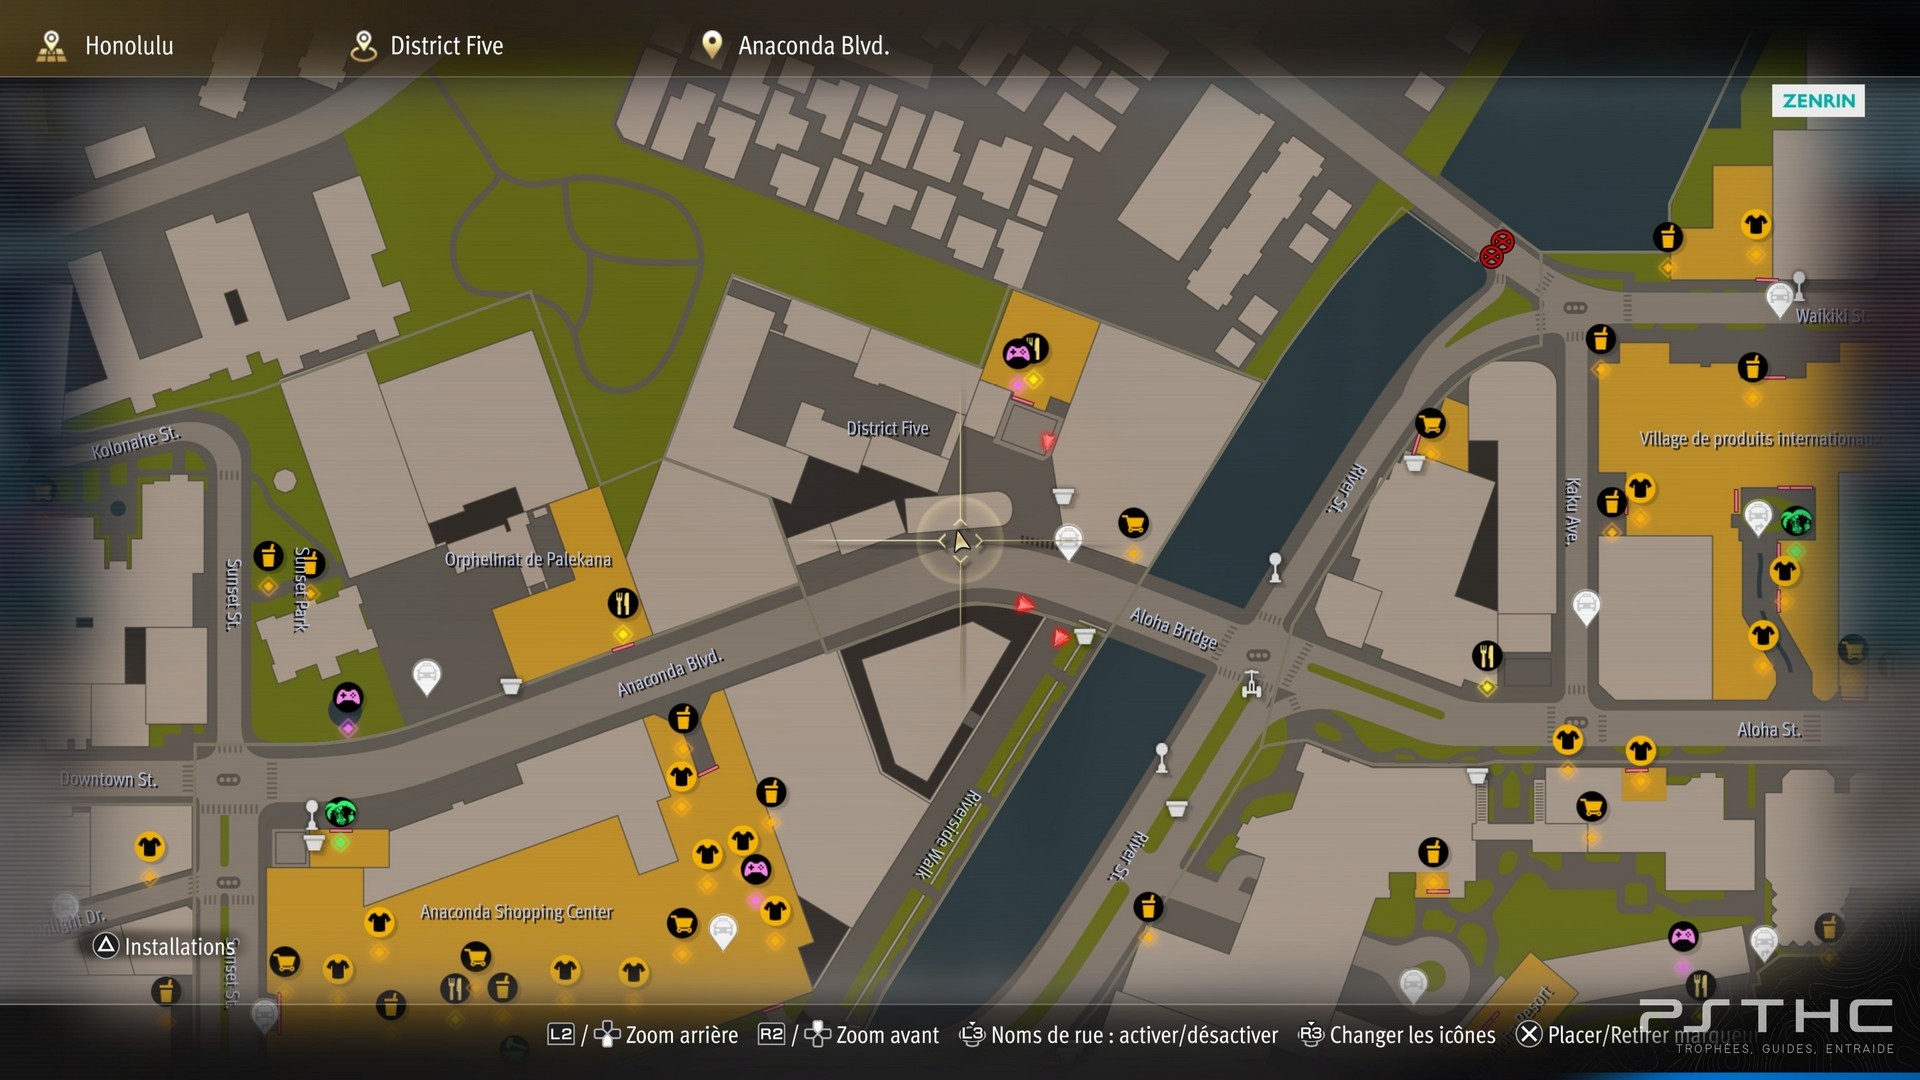Click the drink cup icon on Anaconda Blvd.
This screenshot has height=1080, width=1920.
pos(683,718)
